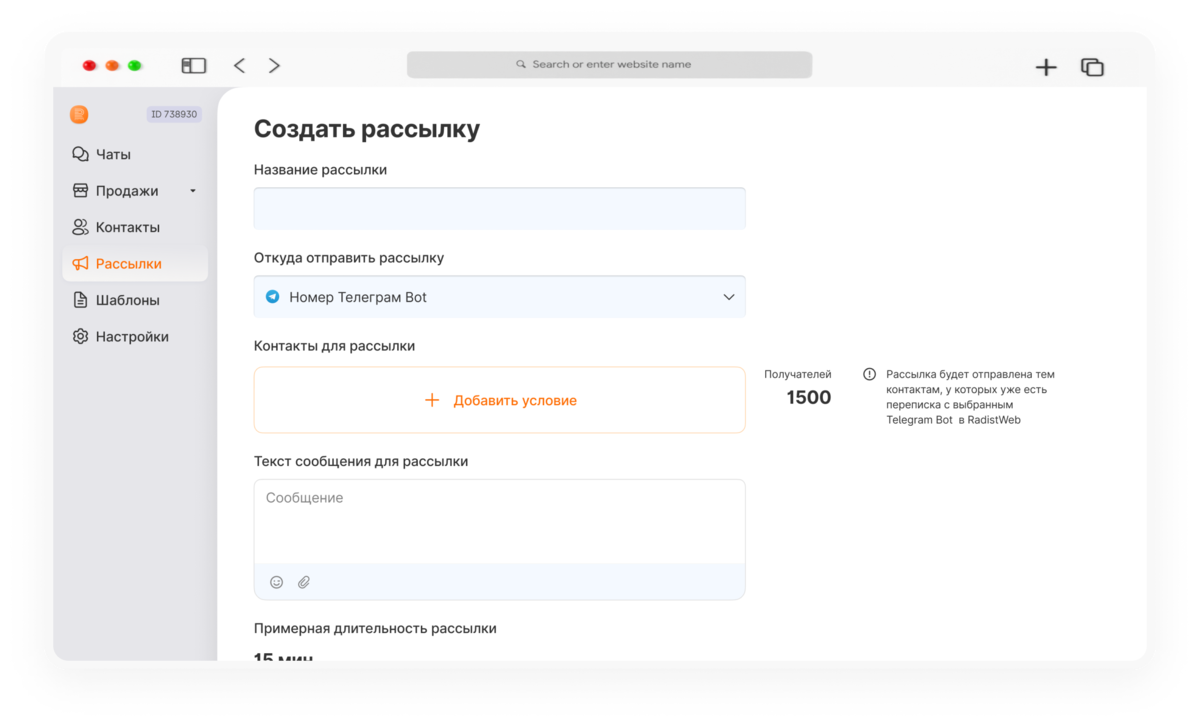
Task: Click the Контакты для рассылки label
Action: (334, 346)
